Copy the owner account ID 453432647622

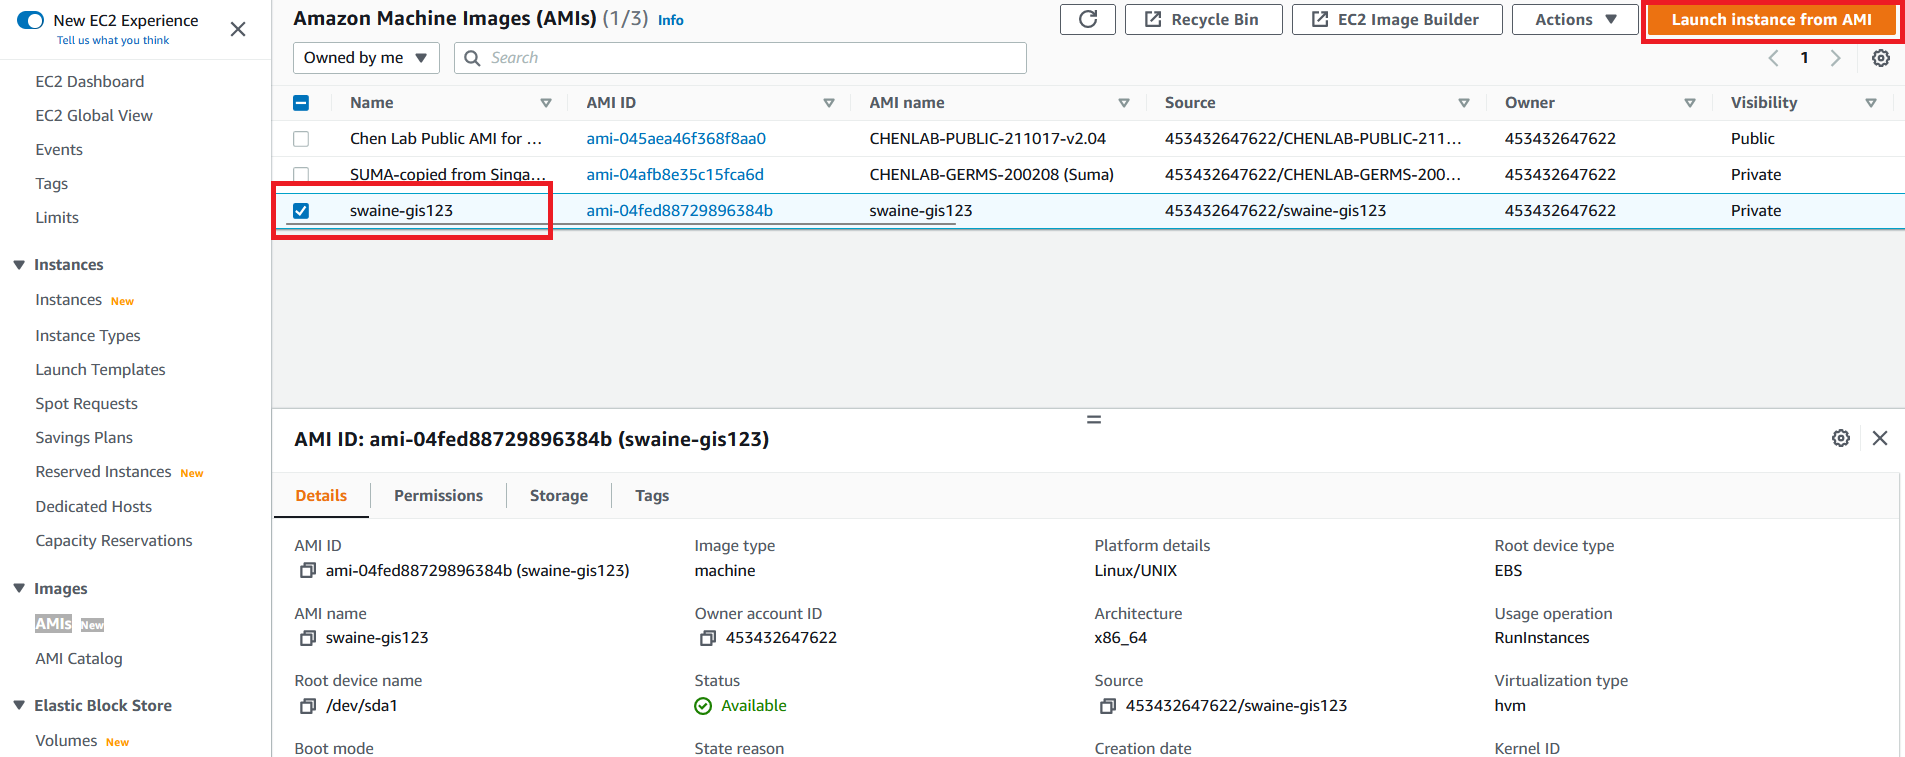pyautogui.click(x=708, y=638)
